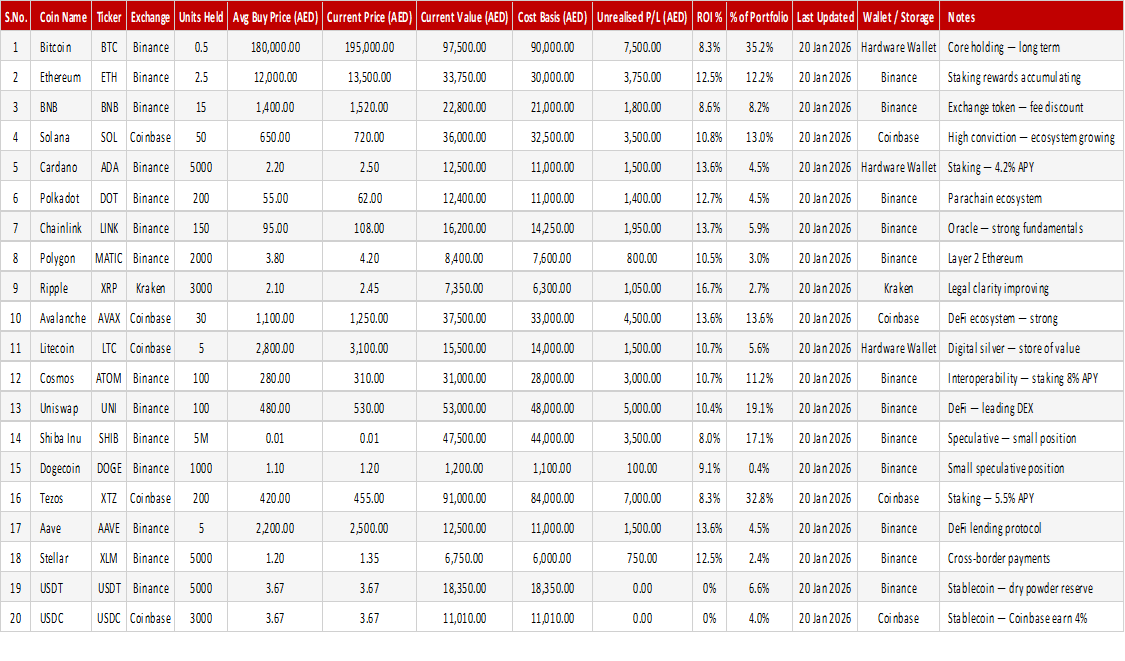Screen dimensions: 1125x661
Task: Select the Avalanche coin name cell
Action: (62, 319)
